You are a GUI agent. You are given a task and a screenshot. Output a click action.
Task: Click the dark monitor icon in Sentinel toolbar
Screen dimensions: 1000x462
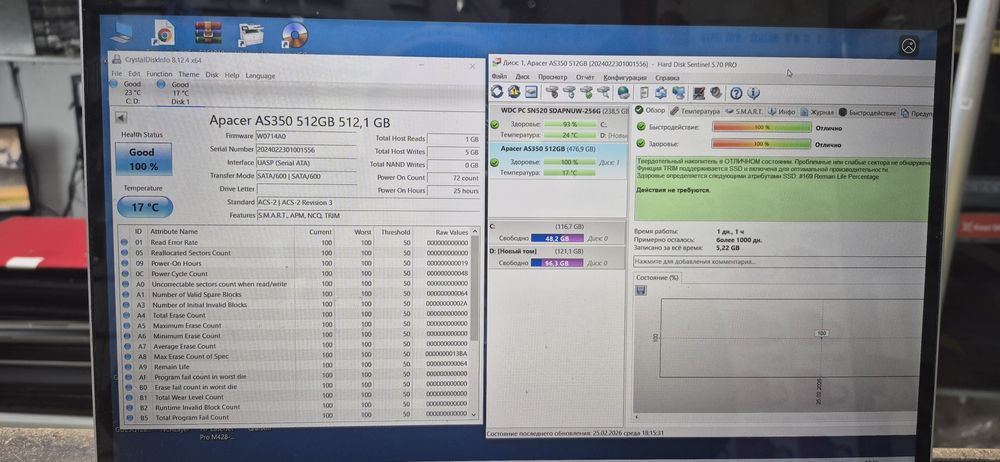(698, 94)
